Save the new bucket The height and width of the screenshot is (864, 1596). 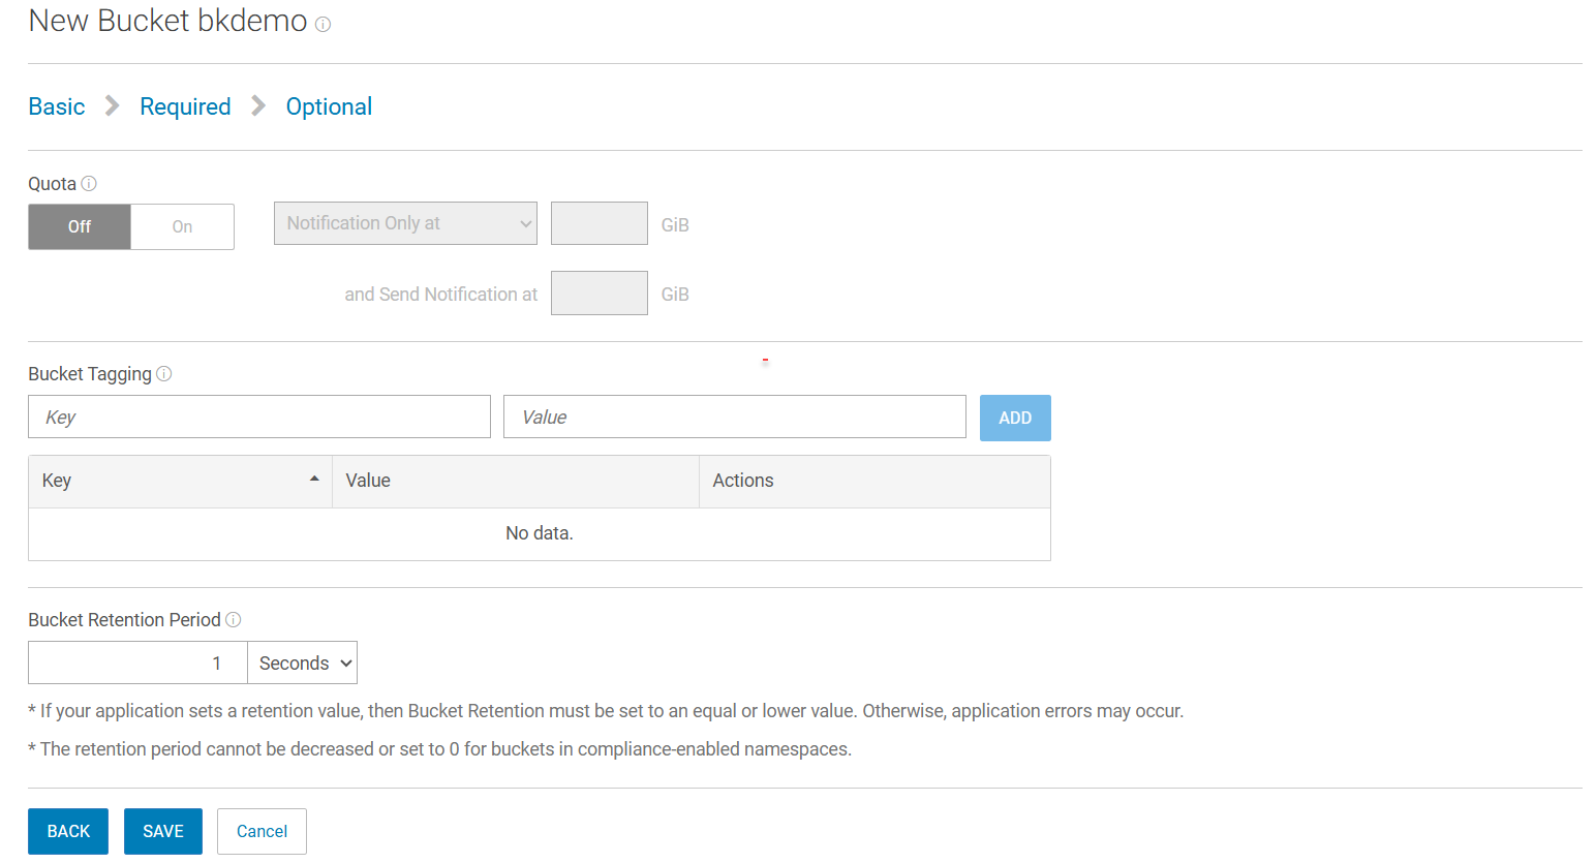click(163, 831)
